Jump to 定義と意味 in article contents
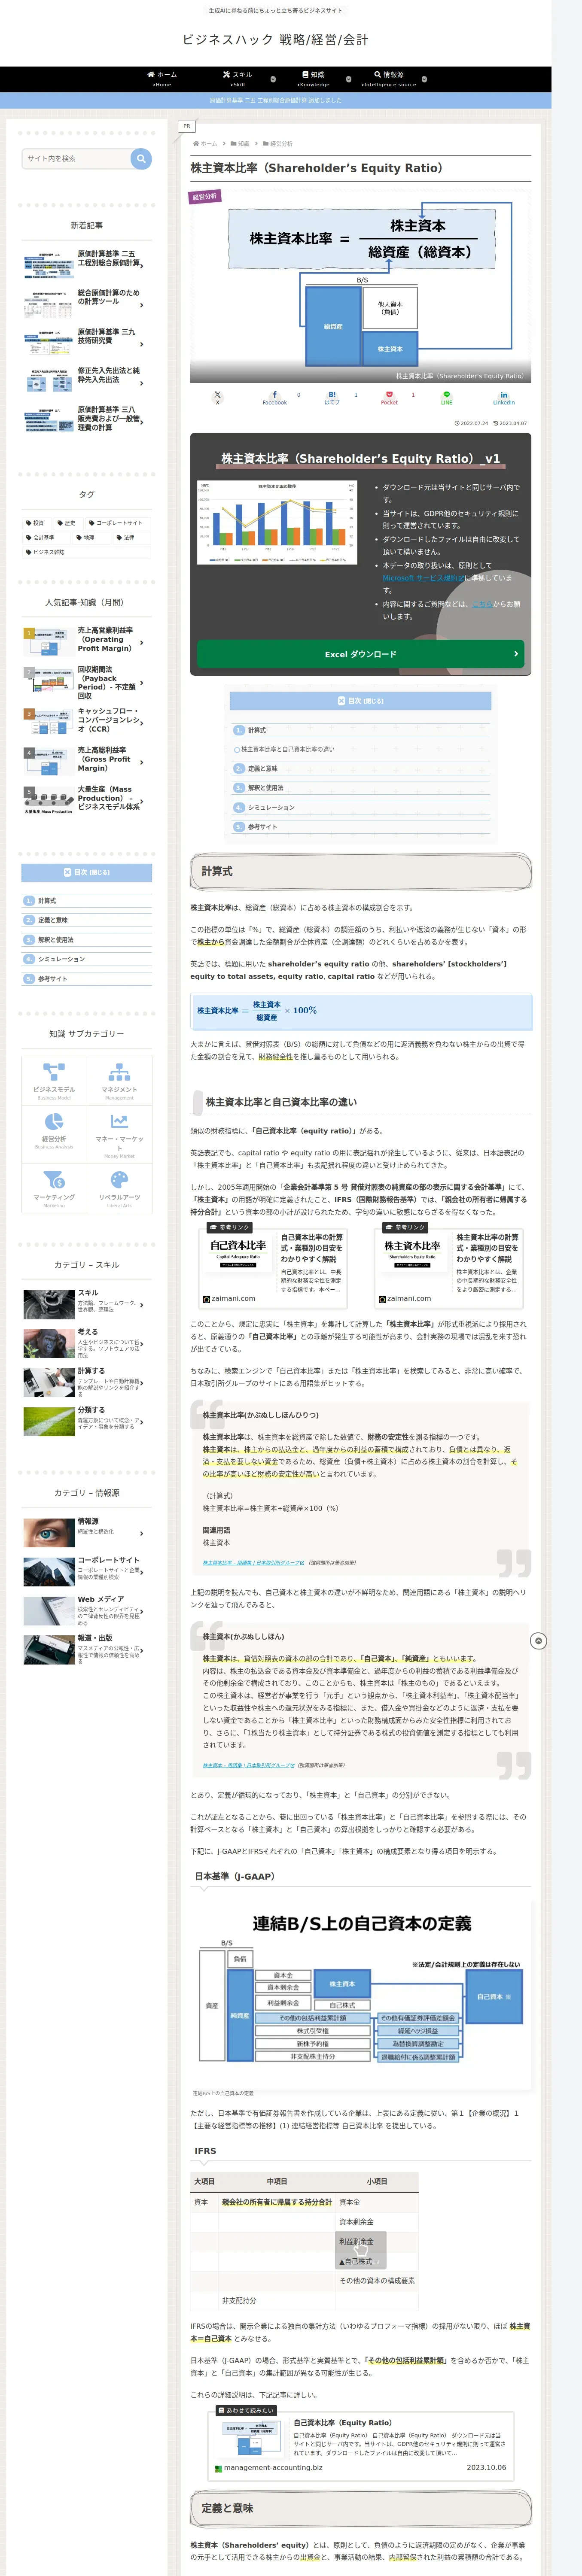The height and width of the screenshot is (2576, 582). pos(262,769)
